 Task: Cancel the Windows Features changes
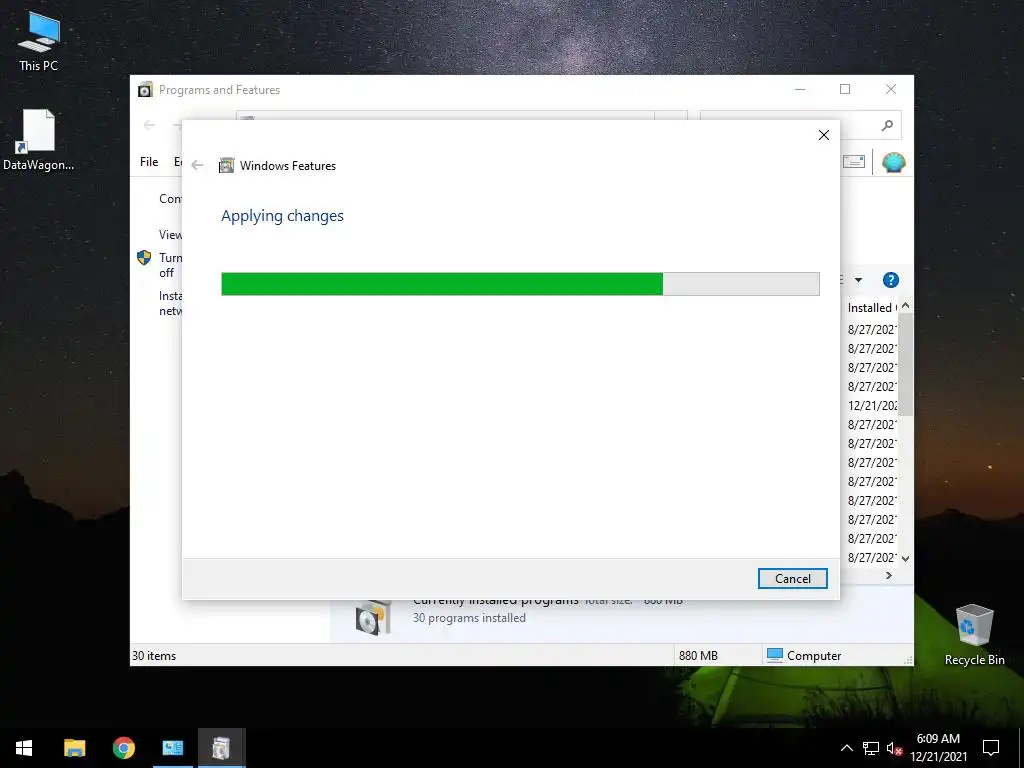792,579
